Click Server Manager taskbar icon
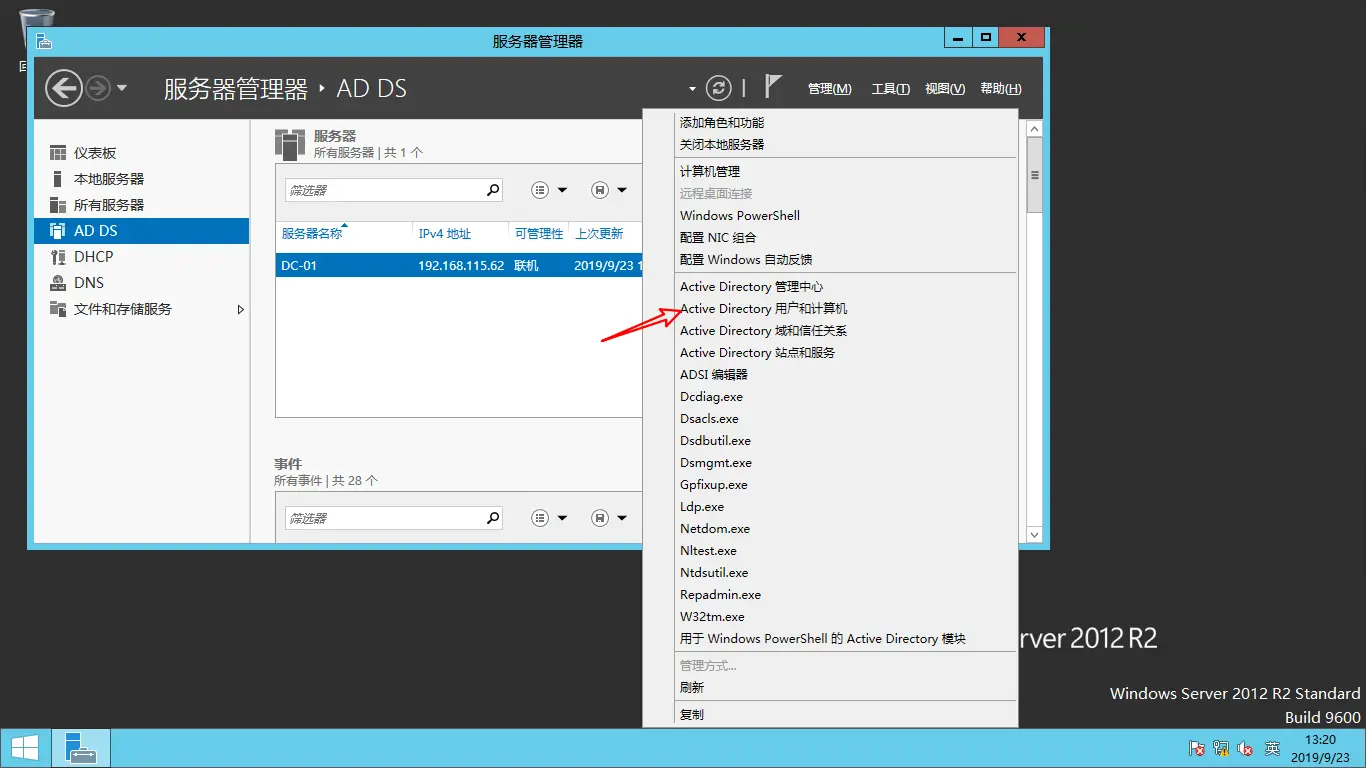Viewport: 1366px width, 768px height. (x=81, y=748)
